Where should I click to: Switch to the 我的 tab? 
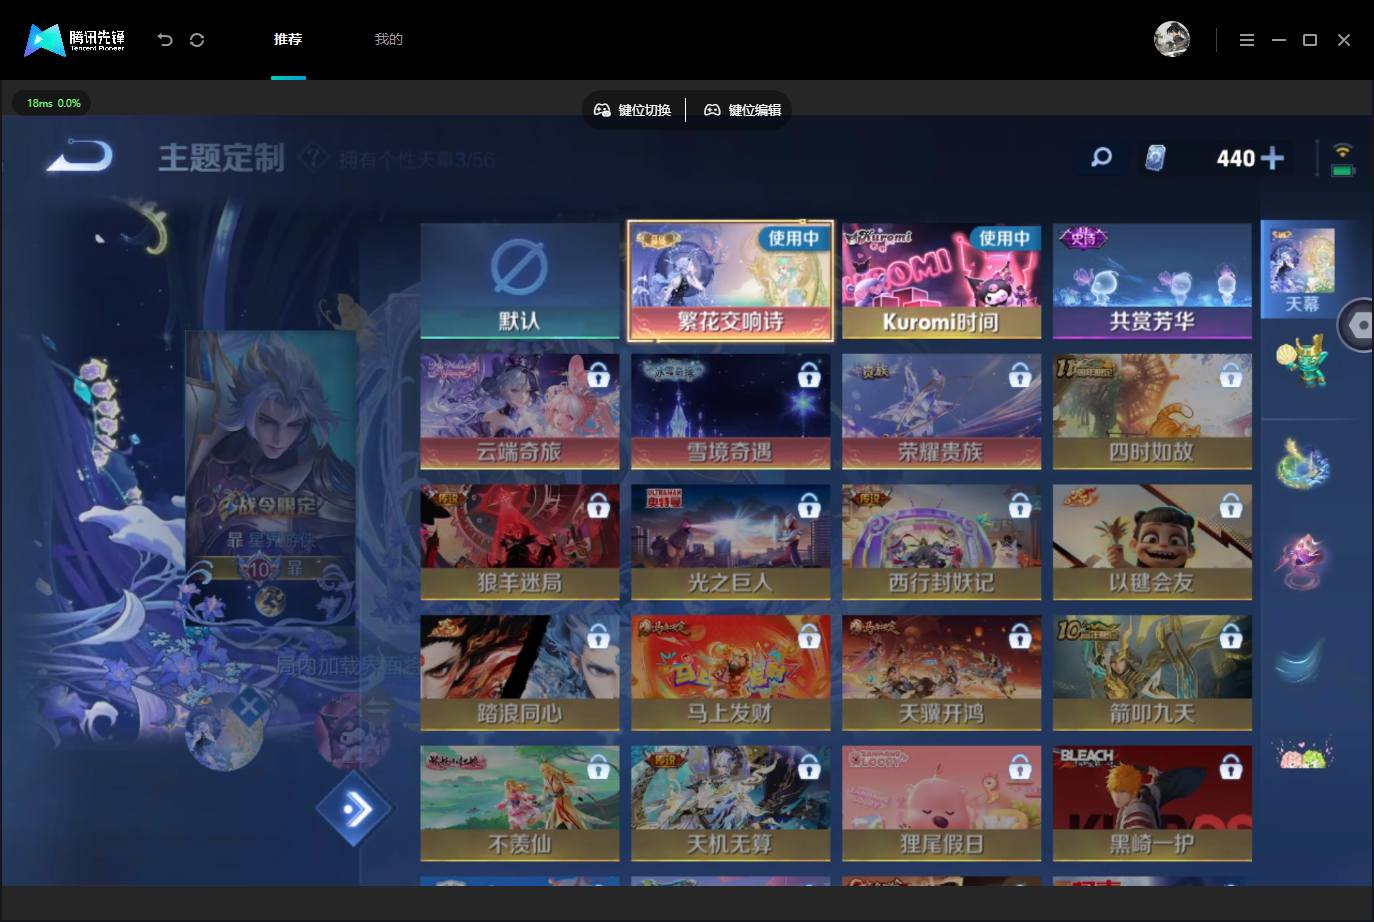click(388, 40)
